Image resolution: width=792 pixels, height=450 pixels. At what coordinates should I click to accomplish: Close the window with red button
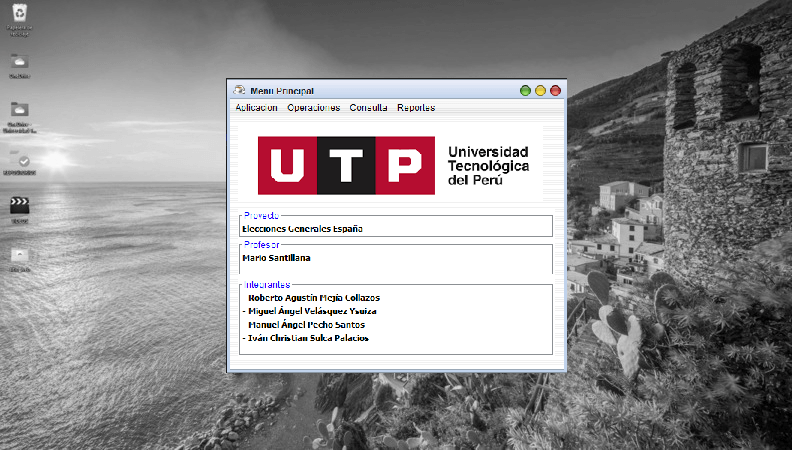tap(555, 91)
